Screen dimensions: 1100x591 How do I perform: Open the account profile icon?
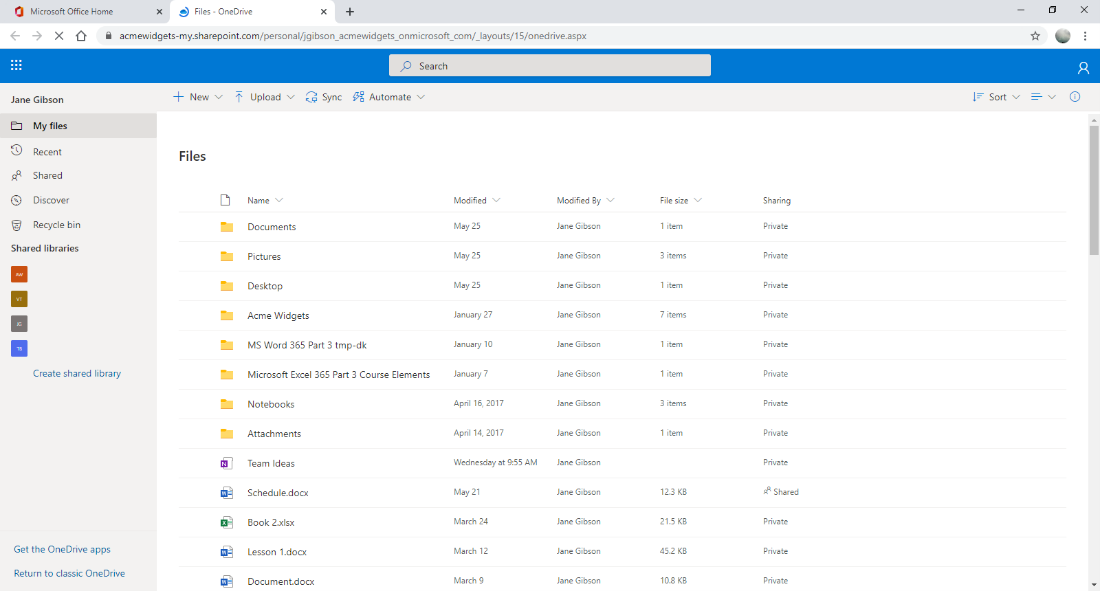[x=1083, y=67]
